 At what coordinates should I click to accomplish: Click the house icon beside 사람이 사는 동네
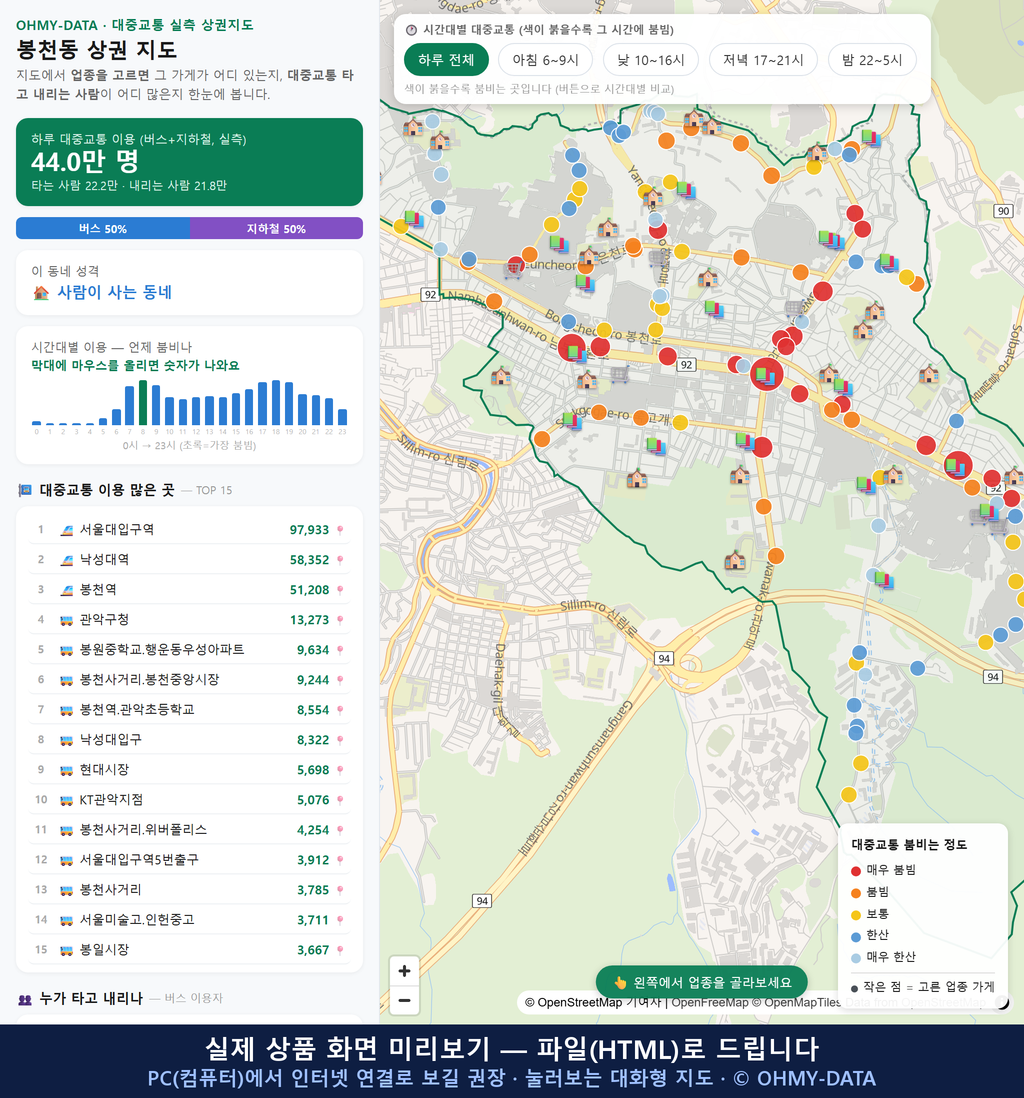[x=41, y=293]
